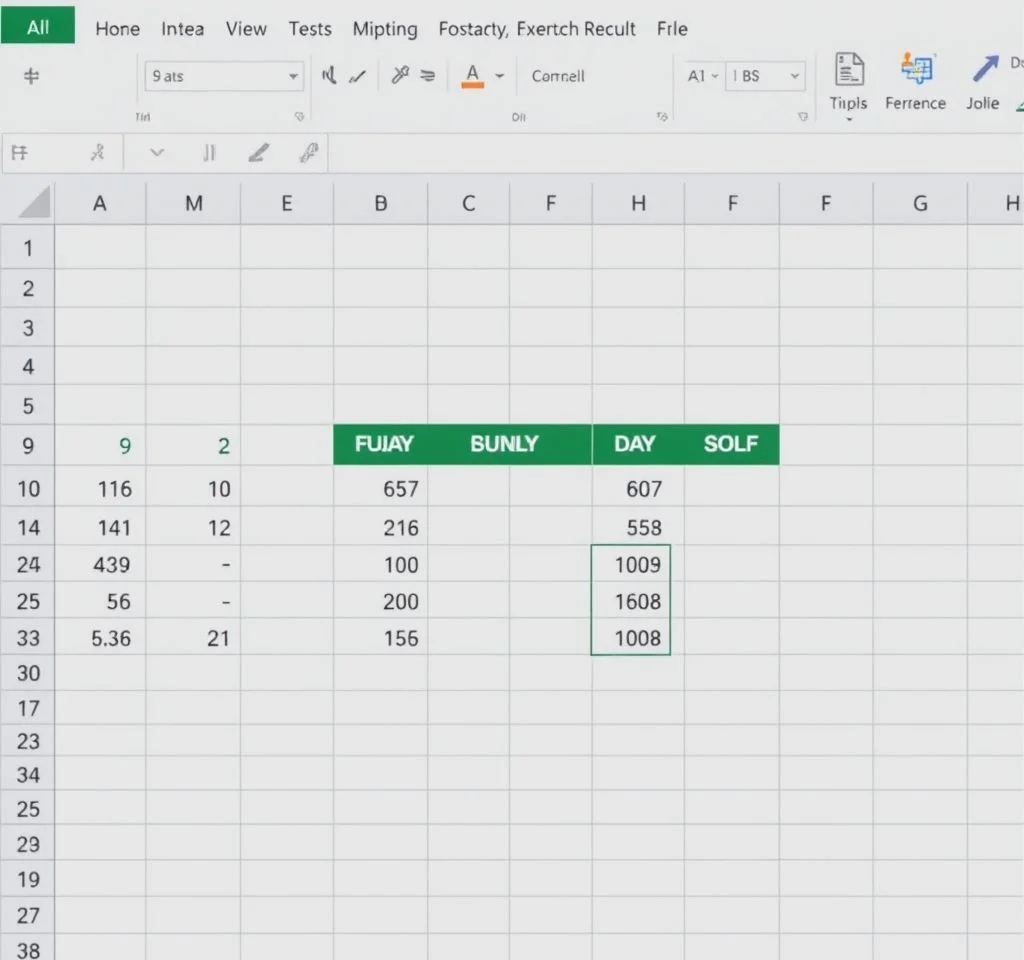The width and height of the screenshot is (1024, 960).
Task: Click the grid icon at far left of lower toolbar
Action: pyautogui.click(x=19, y=153)
